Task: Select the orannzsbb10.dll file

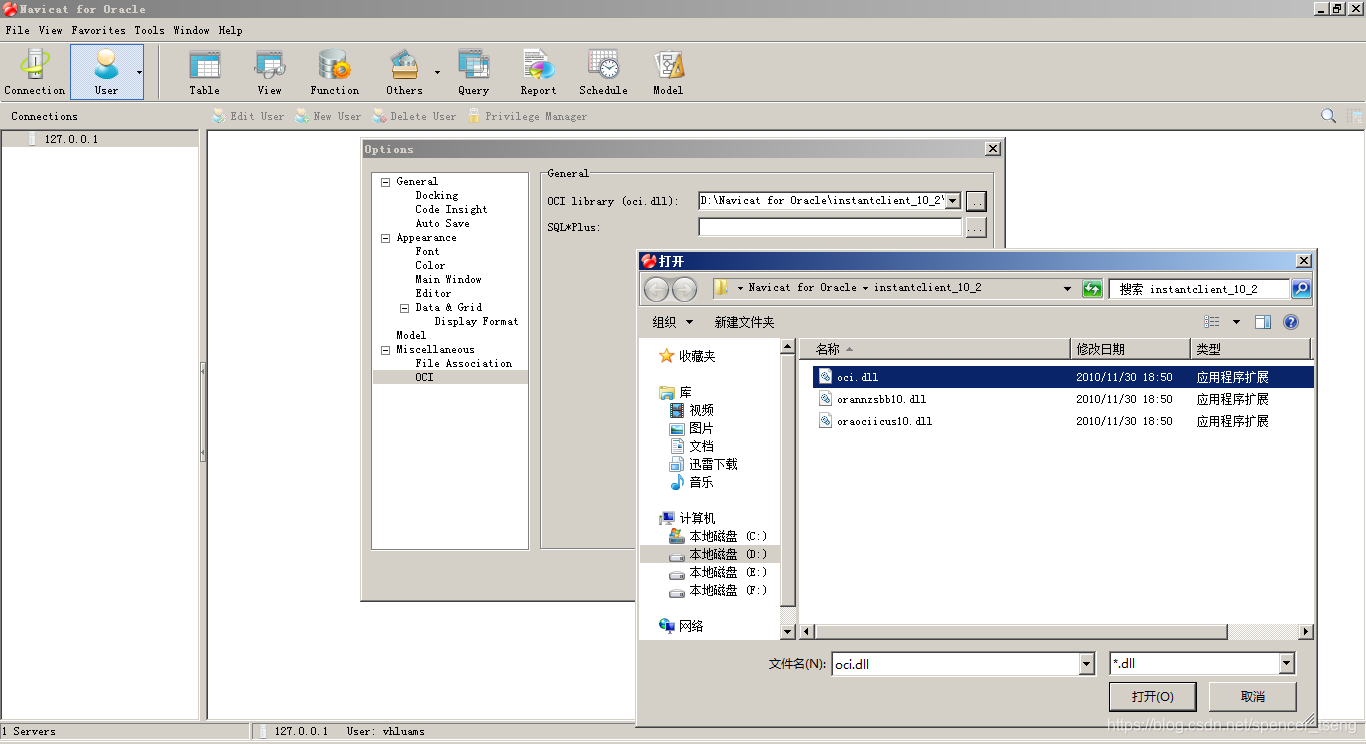Action: coord(1062,399)
